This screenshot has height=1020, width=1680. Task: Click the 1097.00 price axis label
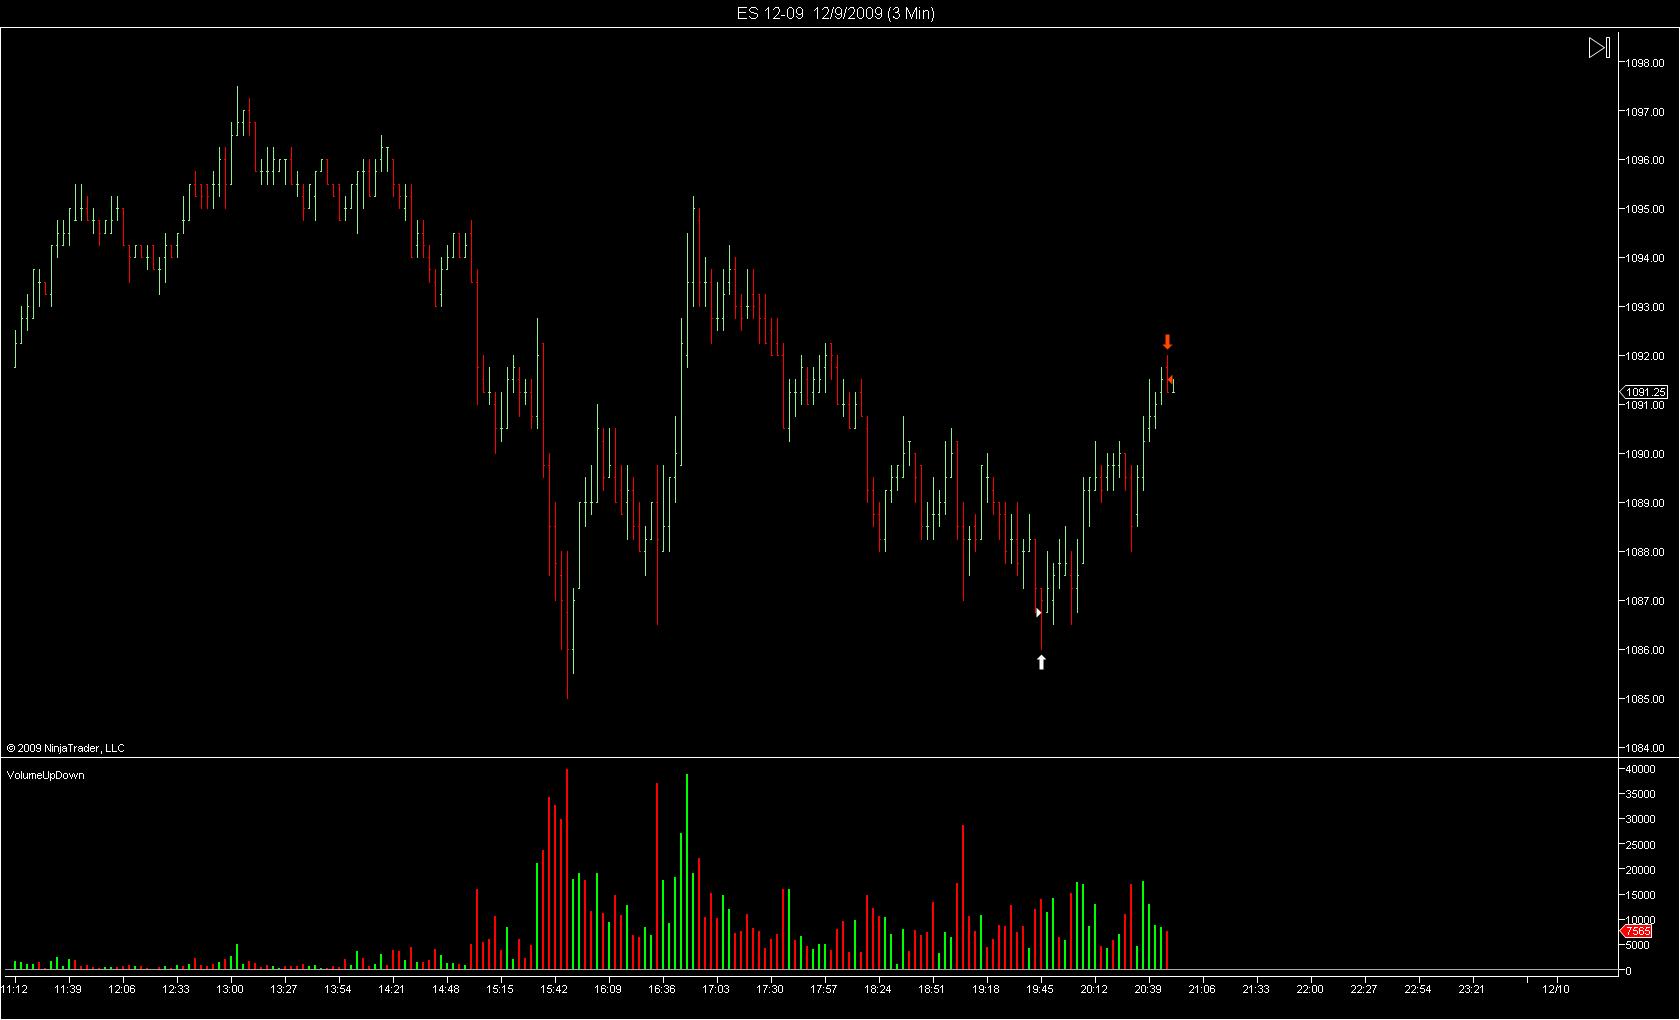click(1645, 112)
